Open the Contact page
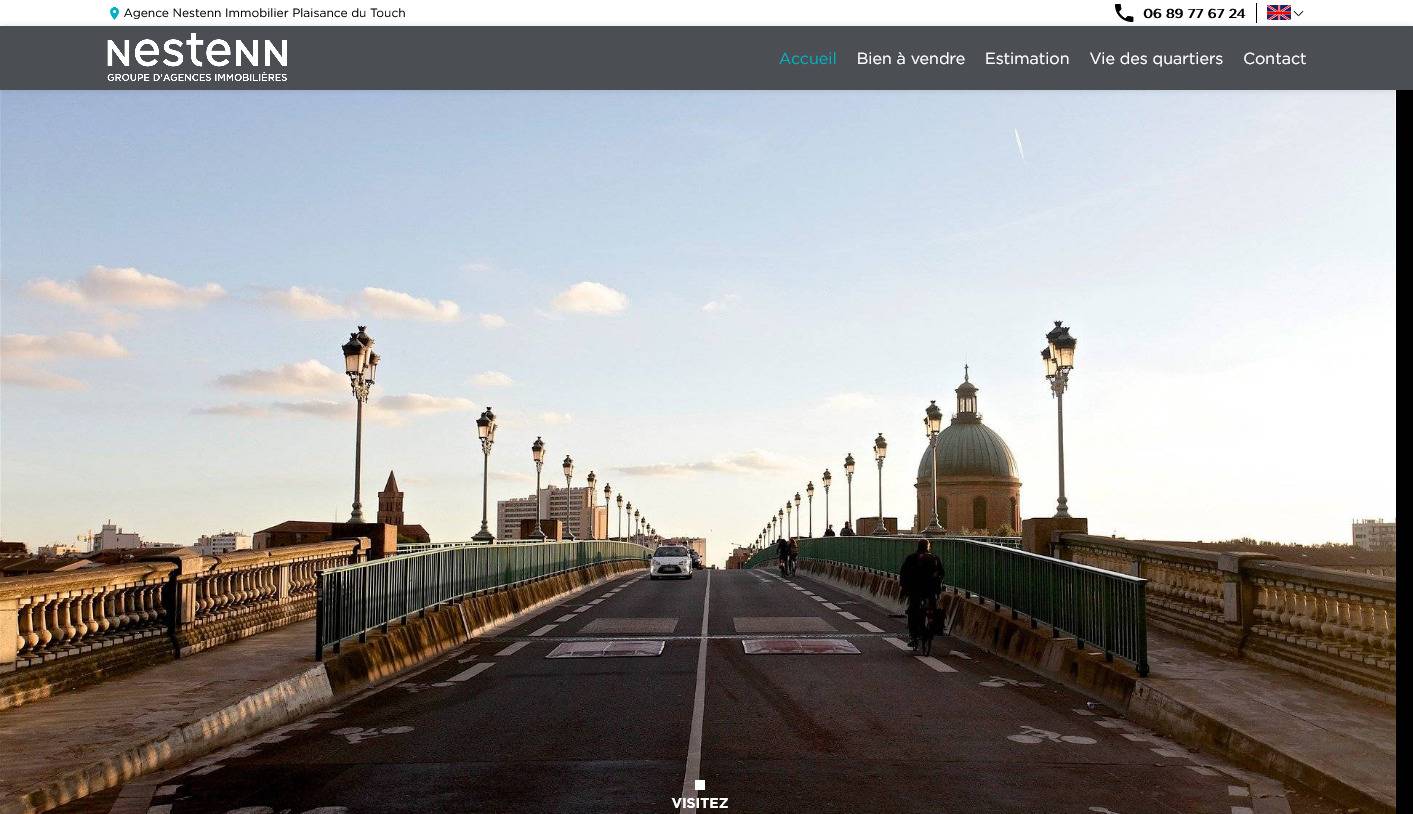 [x=1274, y=58]
